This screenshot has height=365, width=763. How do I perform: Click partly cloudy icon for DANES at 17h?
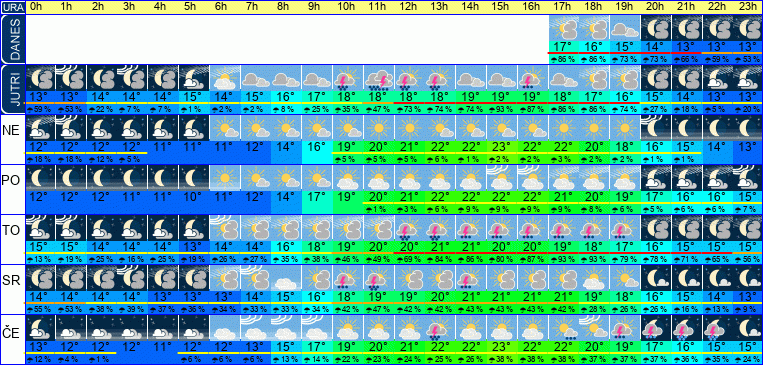coord(563,28)
